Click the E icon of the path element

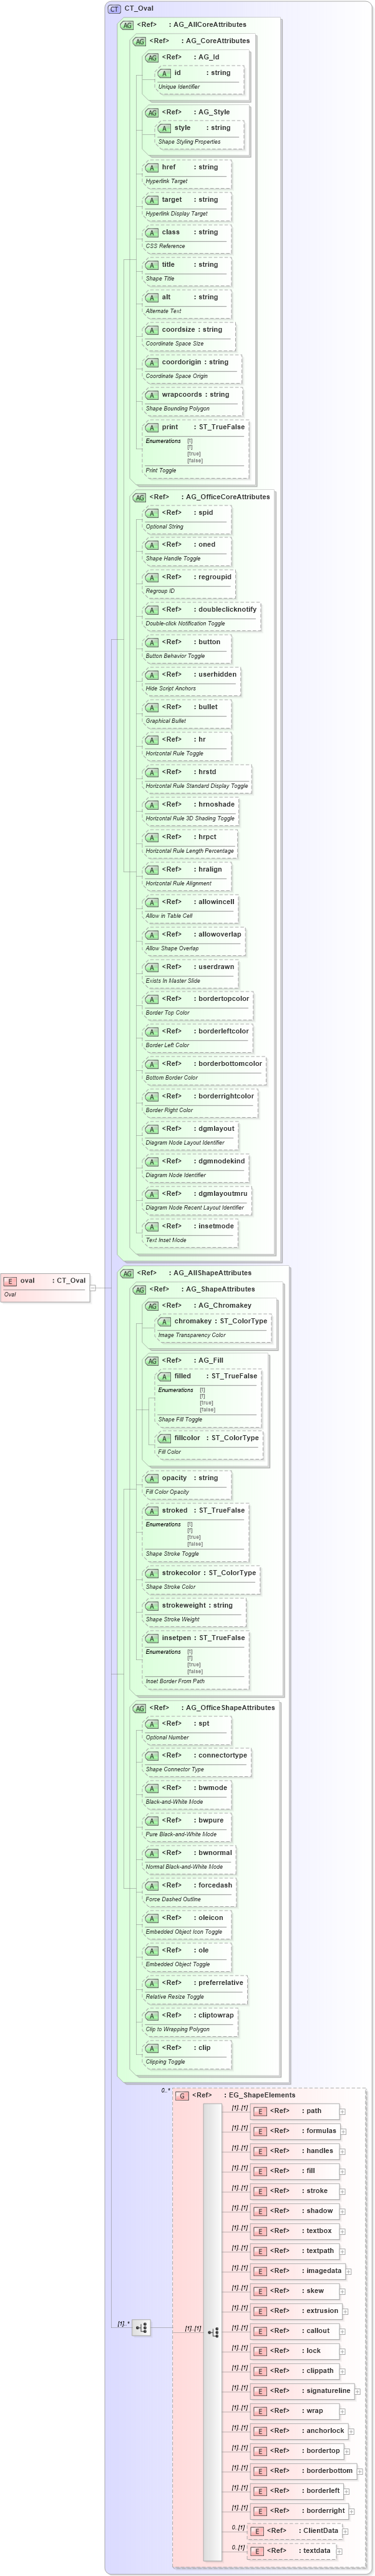259,2111
